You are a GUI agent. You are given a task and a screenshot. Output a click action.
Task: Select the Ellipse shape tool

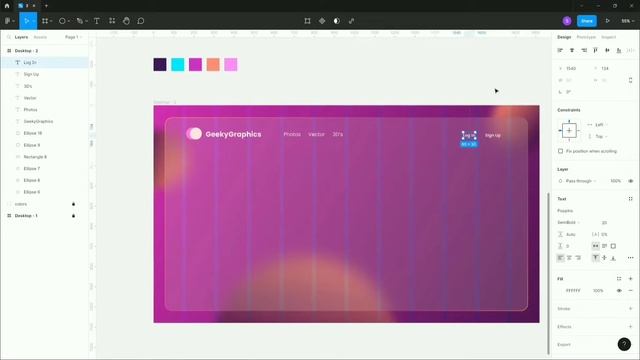click(x=63, y=21)
